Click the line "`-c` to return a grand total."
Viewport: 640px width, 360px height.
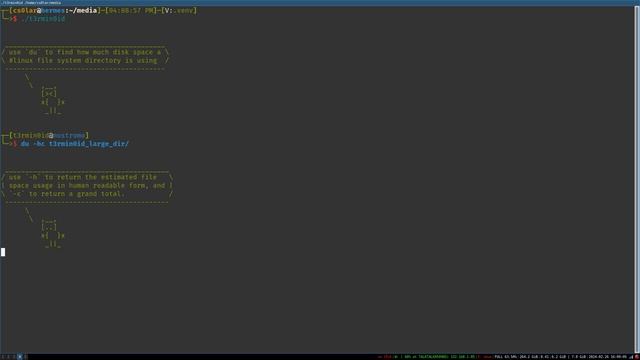coord(69,194)
